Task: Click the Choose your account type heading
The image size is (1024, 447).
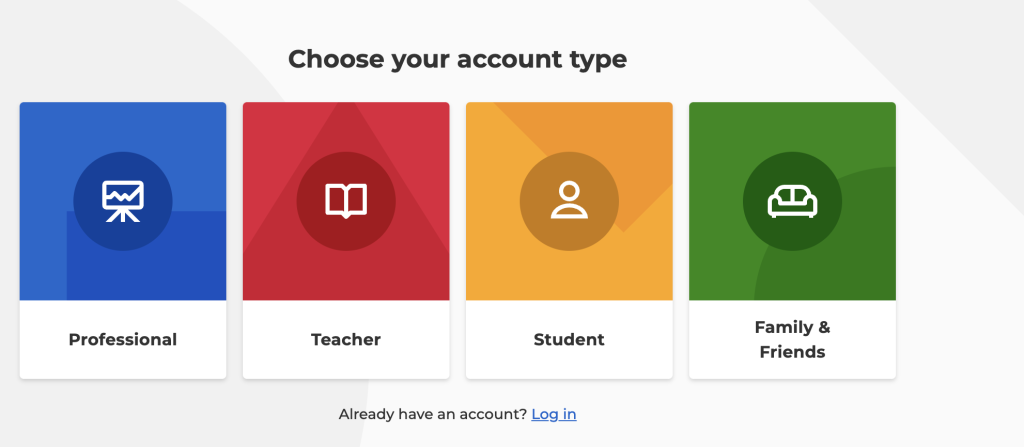Action: pyautogui.click(x=458, y=59)
